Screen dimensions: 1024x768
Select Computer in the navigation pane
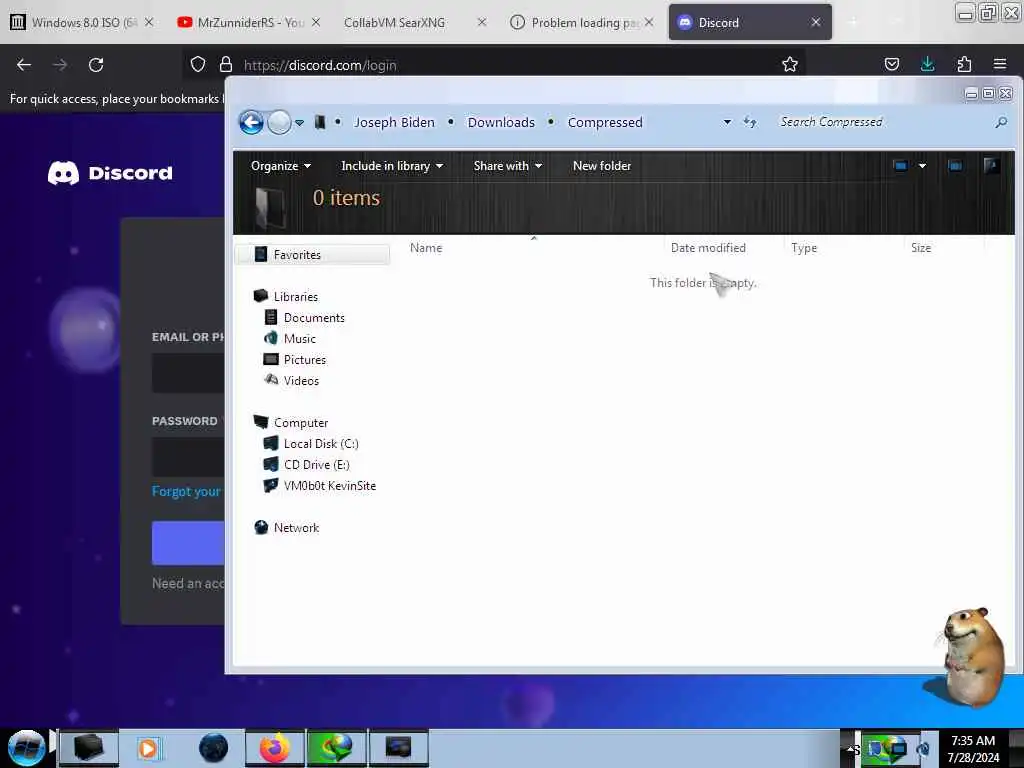pos(300,423)
